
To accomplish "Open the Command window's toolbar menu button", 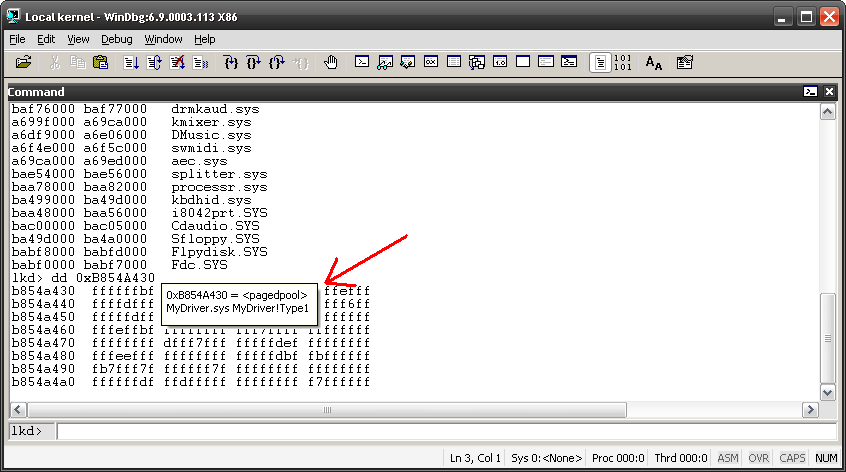I will tap(810, 91).
